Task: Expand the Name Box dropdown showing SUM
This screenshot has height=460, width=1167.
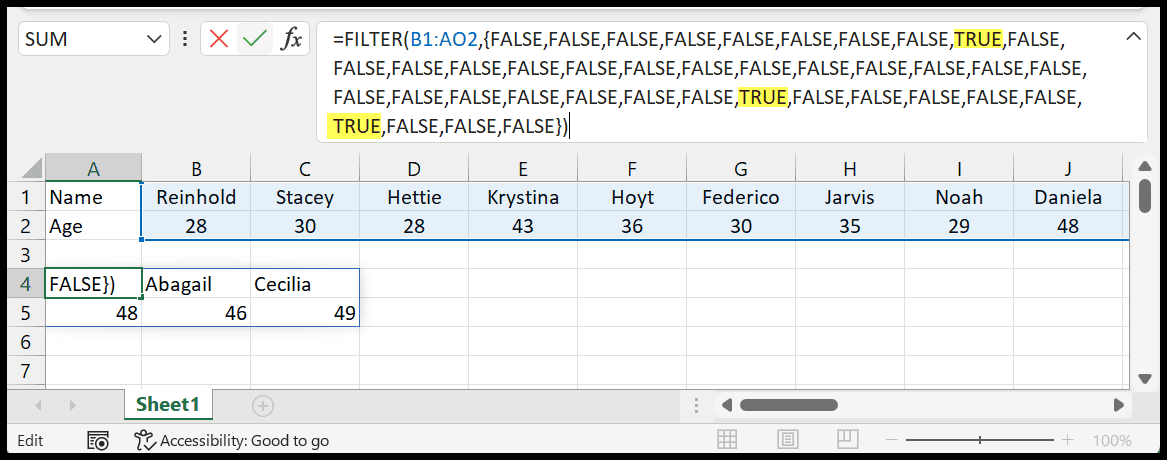Action: click(x=154, y=39)
